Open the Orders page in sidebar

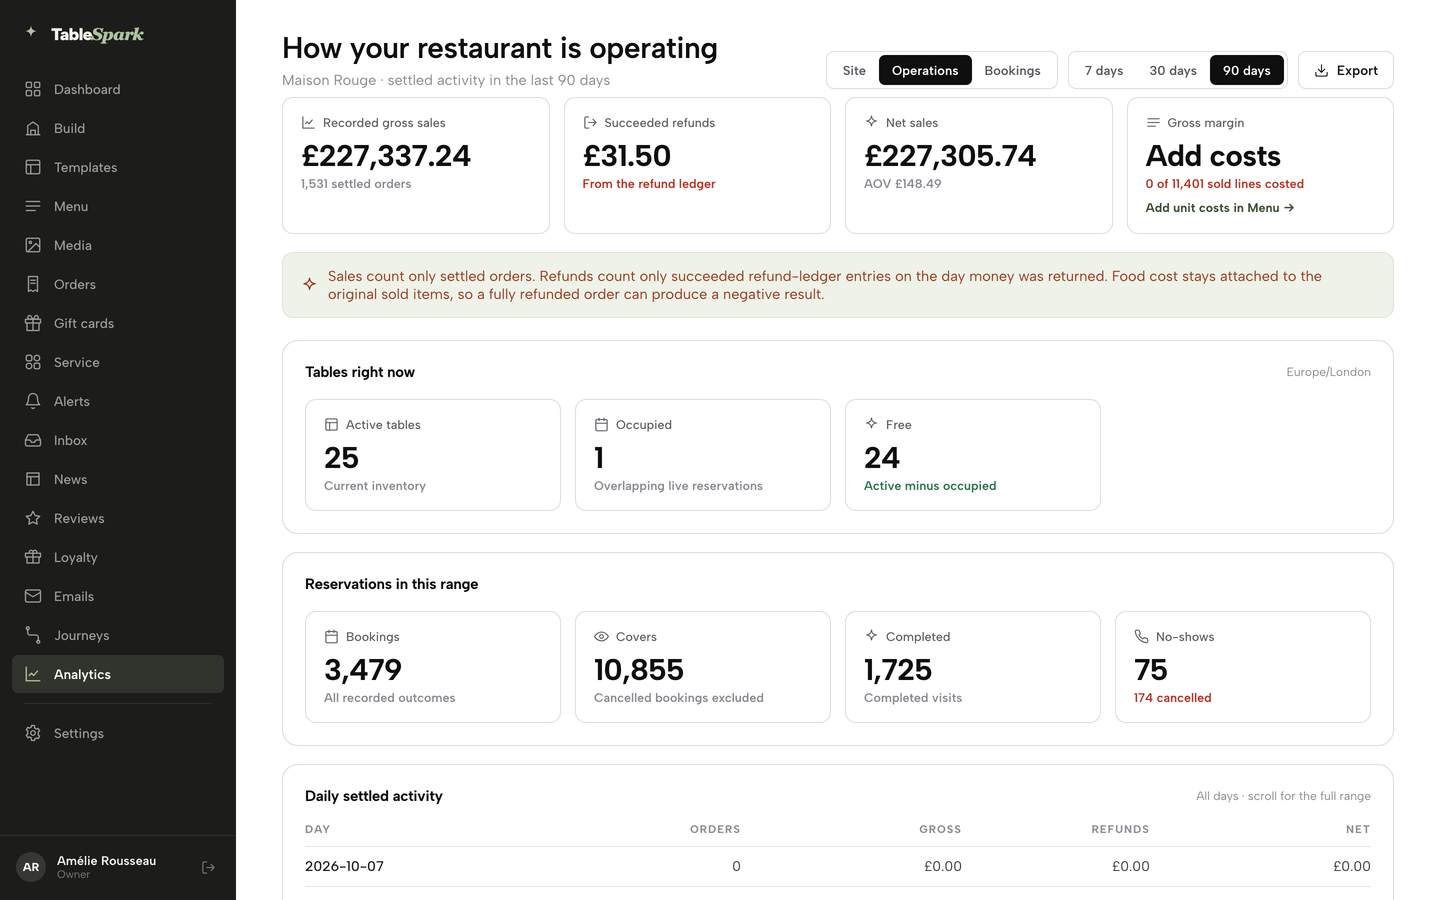point(118,284)
